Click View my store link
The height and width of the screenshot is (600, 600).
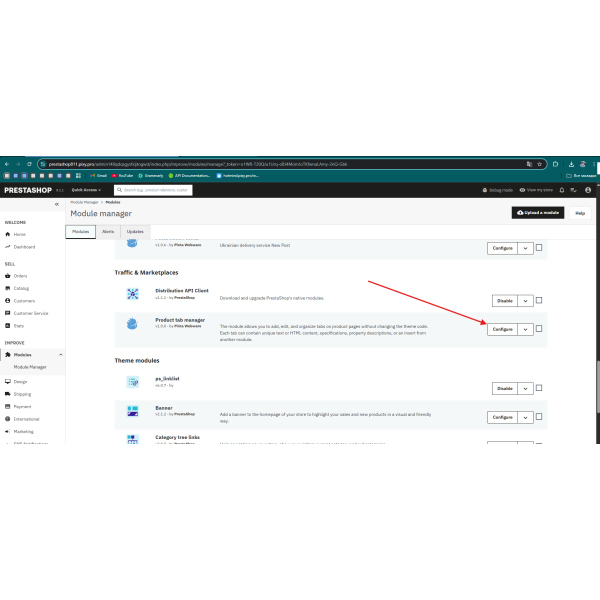536,190
